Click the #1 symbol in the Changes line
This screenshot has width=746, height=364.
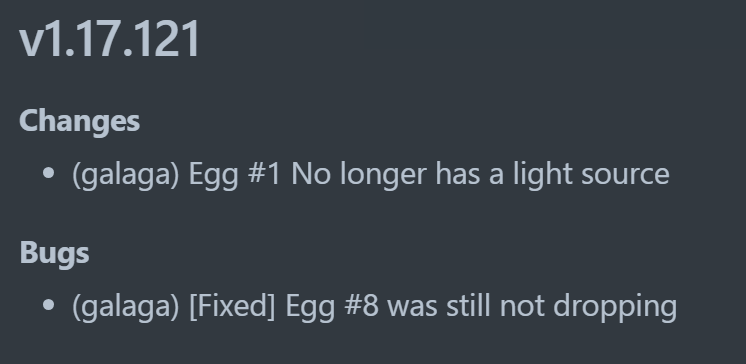[x=264, y=174]
